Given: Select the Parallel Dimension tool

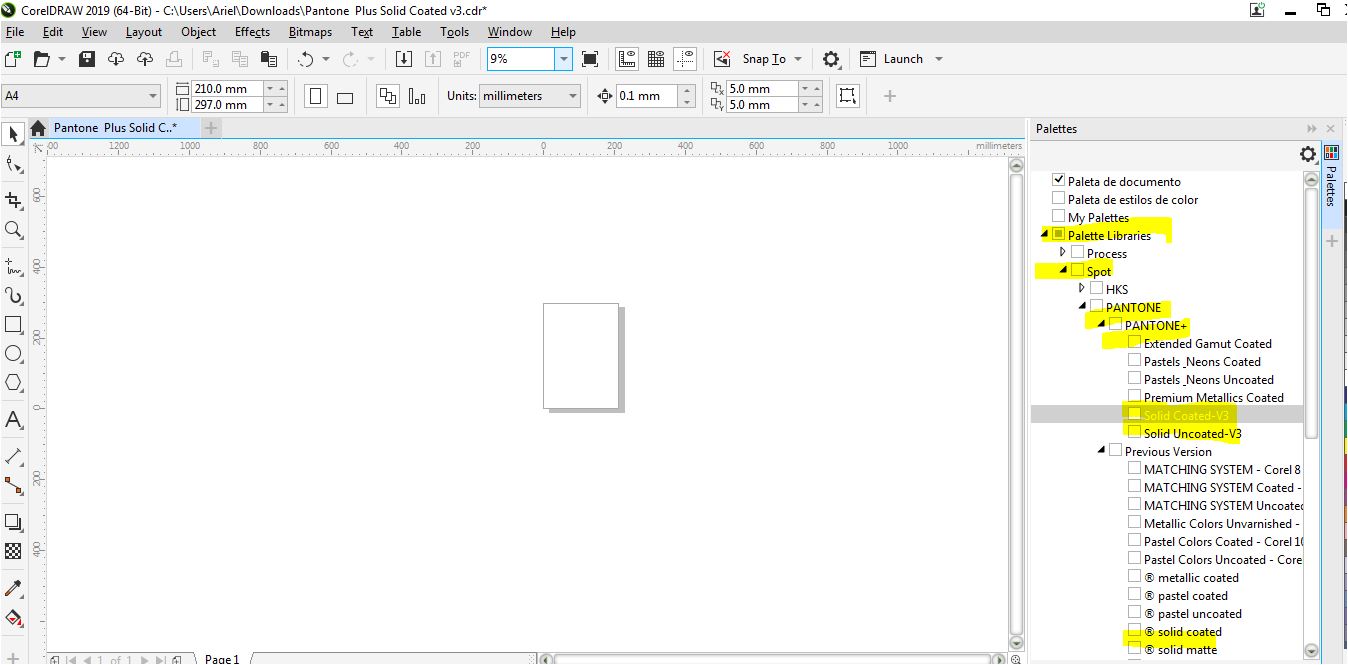Looking at the screenshot, I should point(13,457).
